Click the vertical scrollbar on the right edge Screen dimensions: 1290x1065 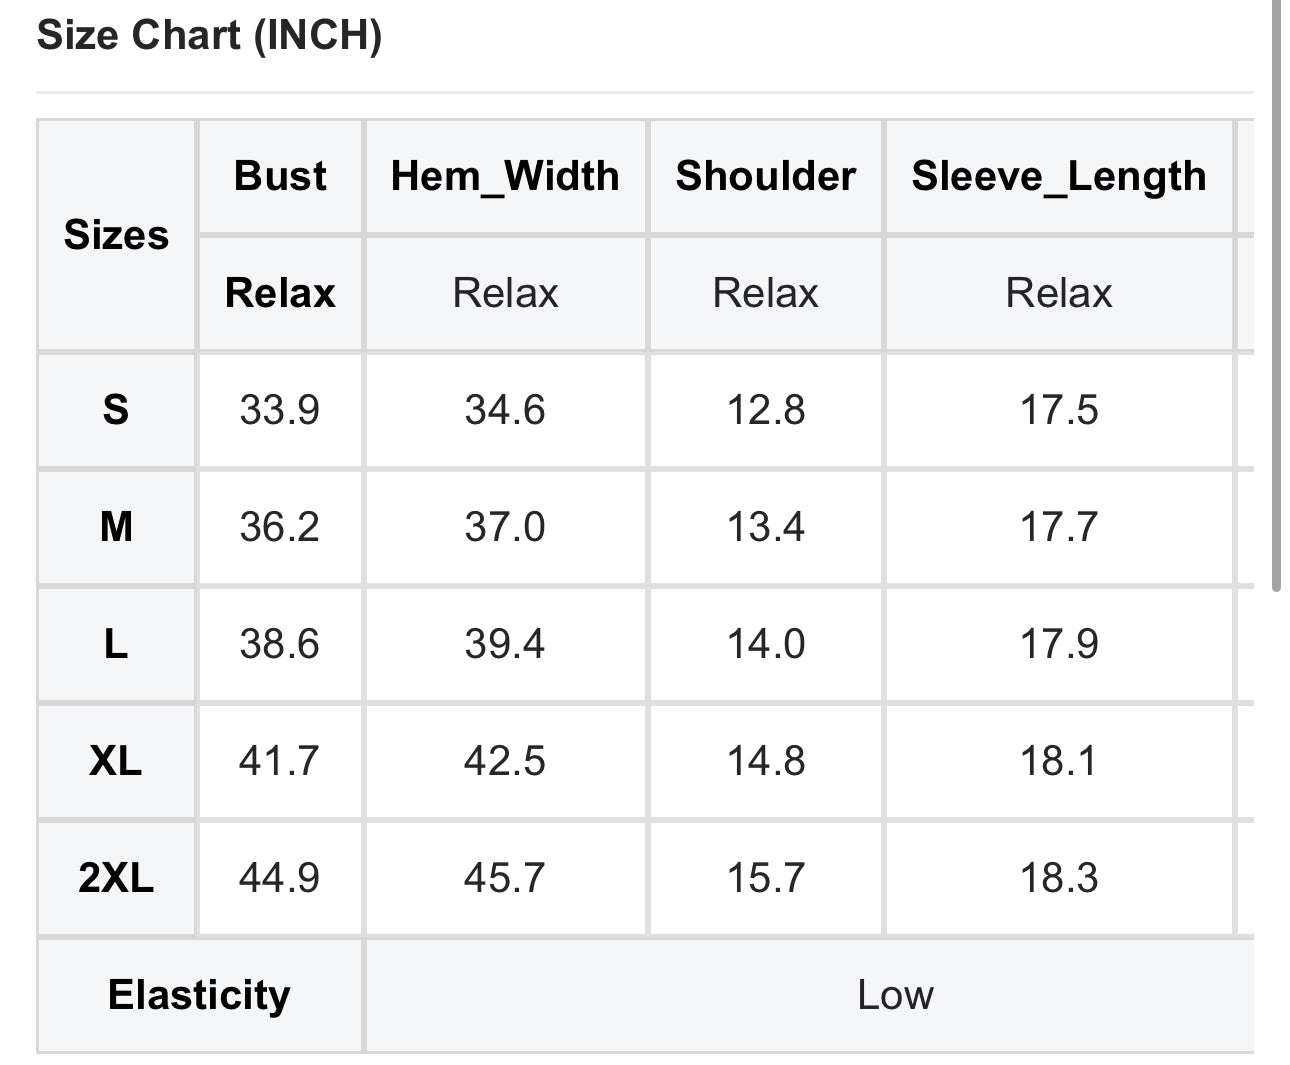(1276, 300)
